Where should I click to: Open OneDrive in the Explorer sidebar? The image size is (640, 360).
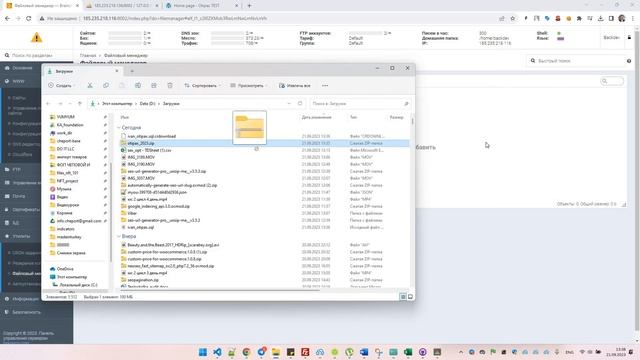coord(65,269)
